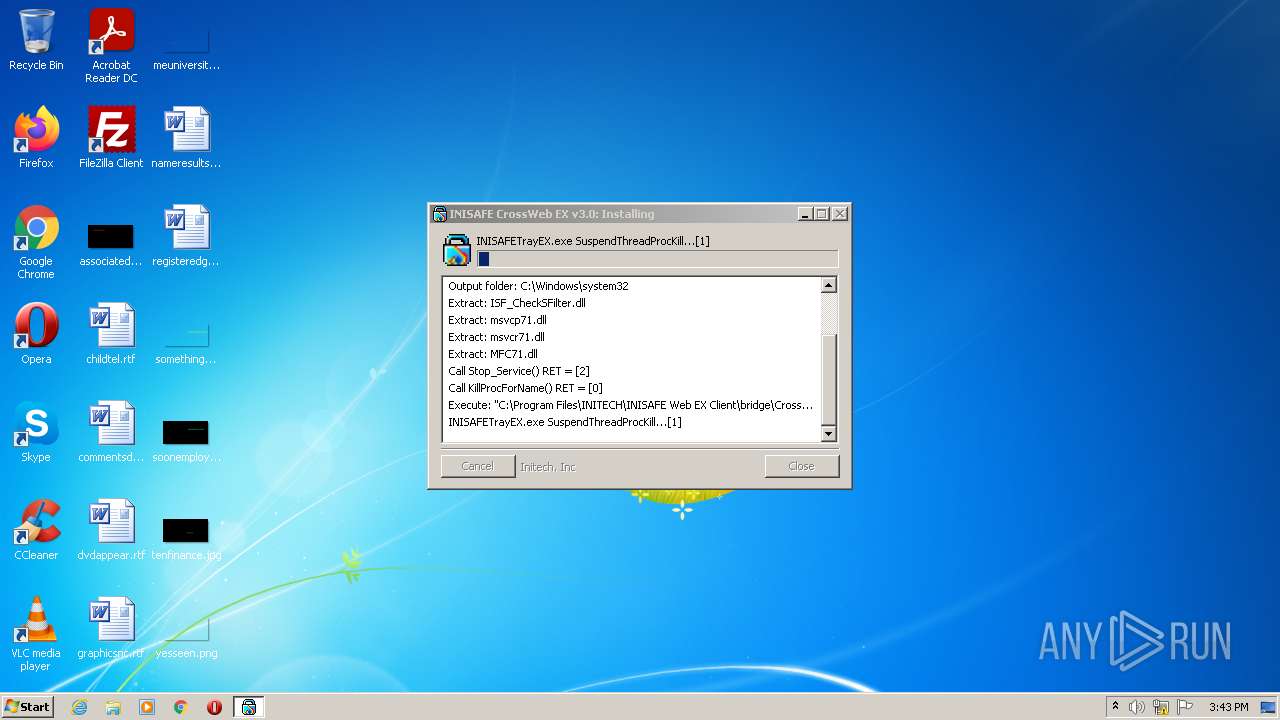Open Windows Media Player taskbar icon
This screenshot has height=720, width=1280.
coord(147,707)
